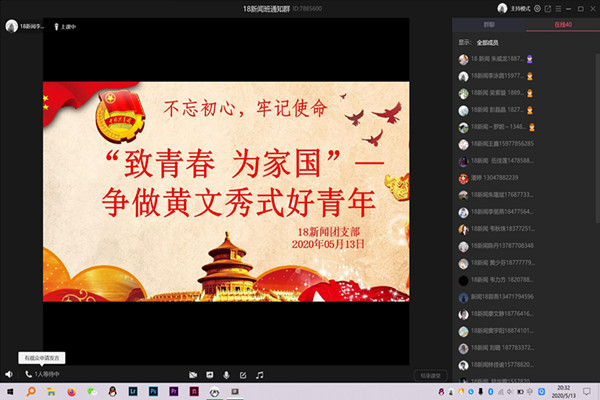This screenshot has height=400, width=600.
Task: Open the raise-hand queue phone icon
Action: point(28,375)
